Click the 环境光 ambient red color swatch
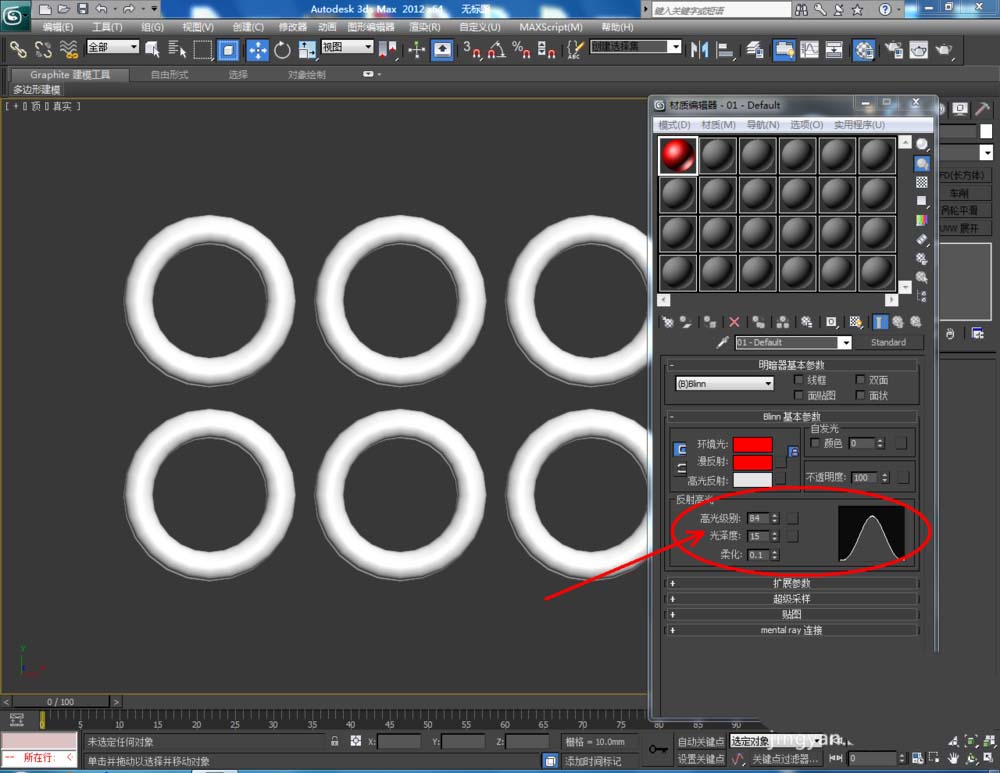The width and height of the screenshot is (1000, 773). (753, 445)
